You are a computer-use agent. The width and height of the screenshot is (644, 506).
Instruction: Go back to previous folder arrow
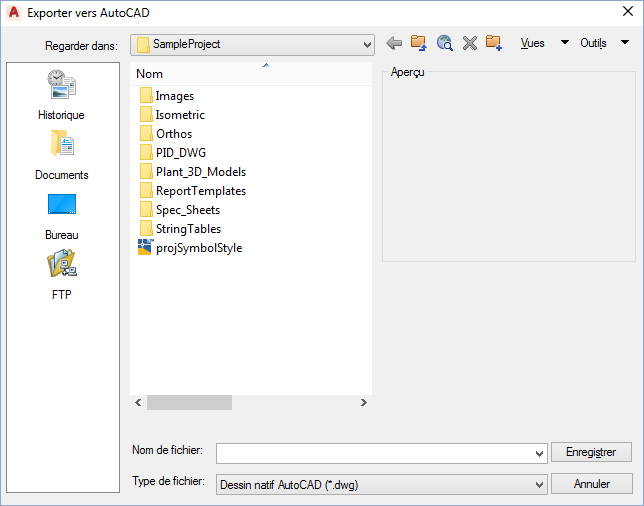point(394,43)
